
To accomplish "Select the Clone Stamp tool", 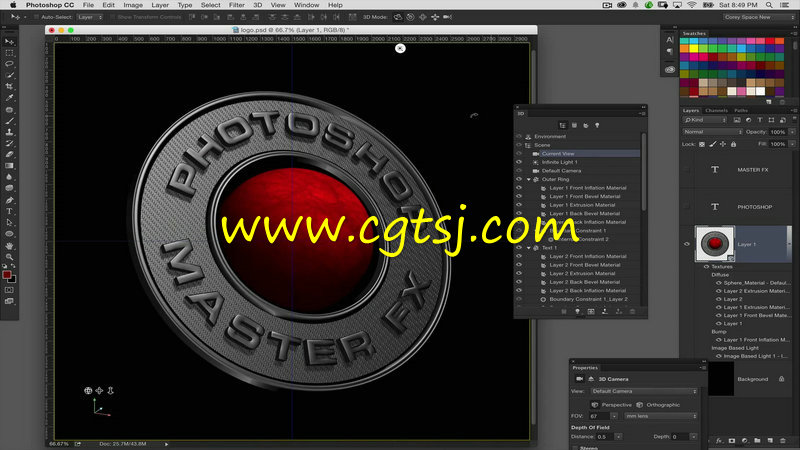I will coord(9,132).
